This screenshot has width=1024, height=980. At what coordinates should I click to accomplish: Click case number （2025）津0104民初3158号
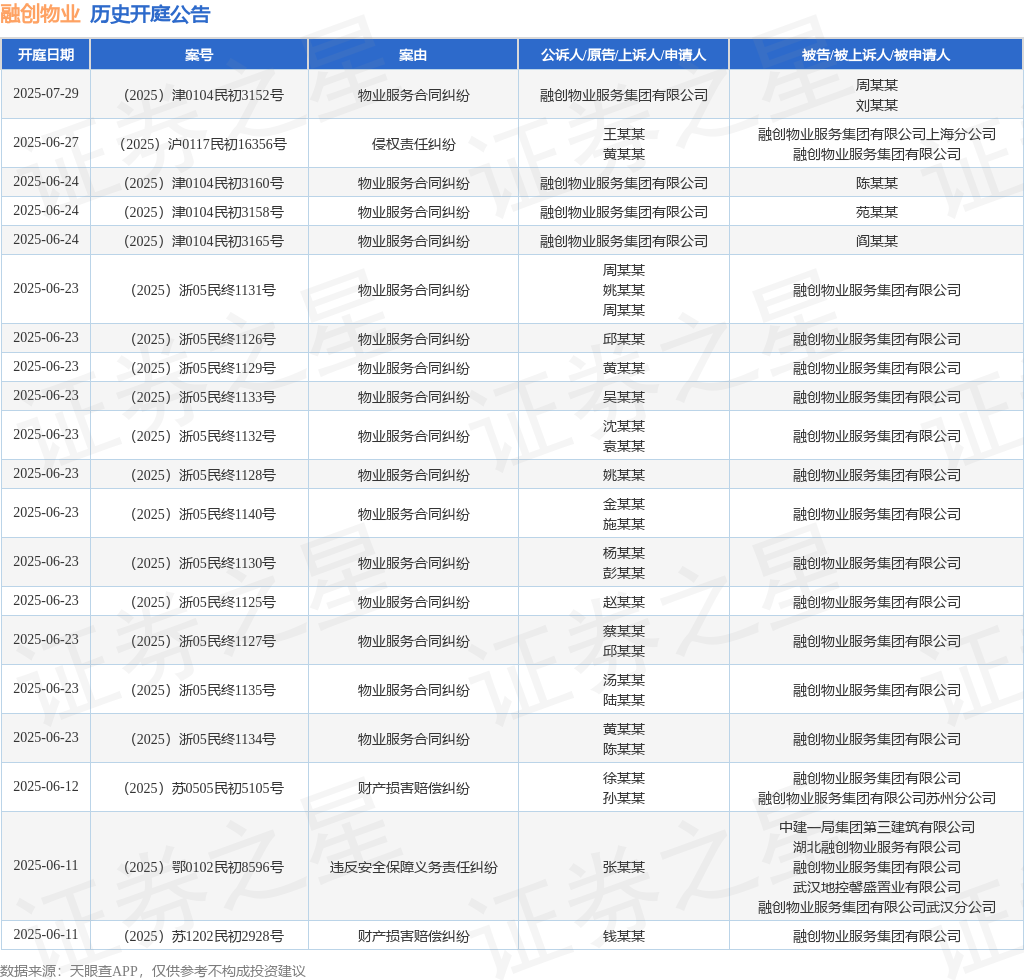pyautogui.click(x=204, y=212)
